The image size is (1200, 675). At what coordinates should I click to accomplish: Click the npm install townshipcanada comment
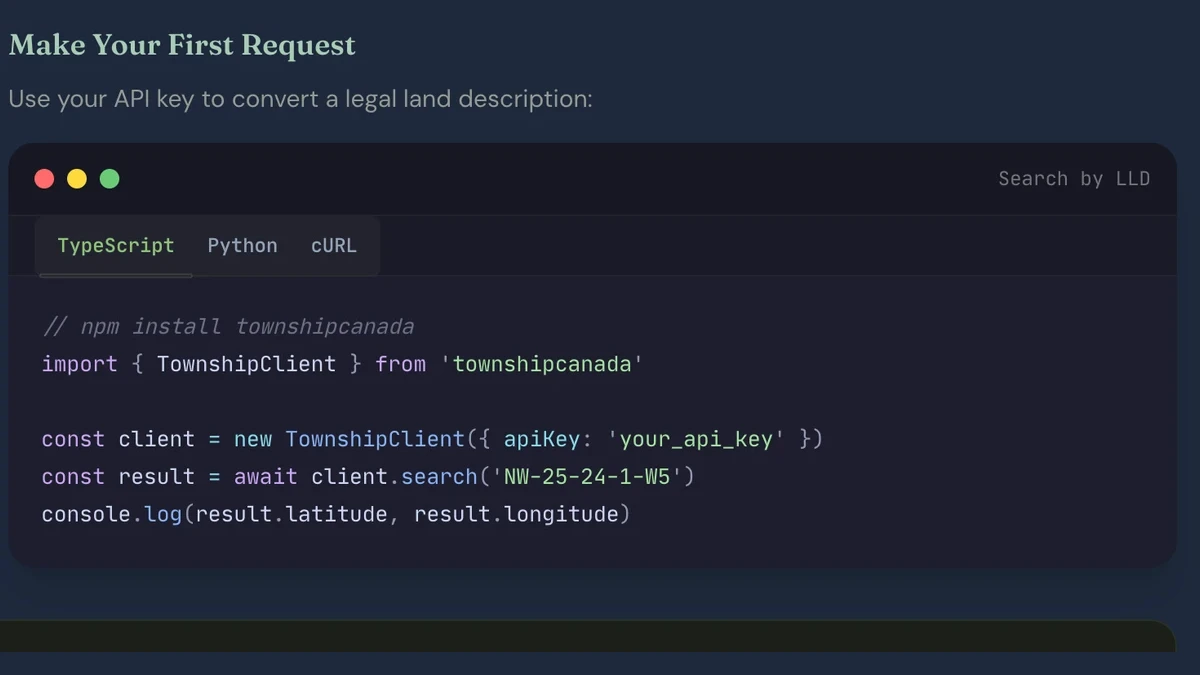coord(228,327)
